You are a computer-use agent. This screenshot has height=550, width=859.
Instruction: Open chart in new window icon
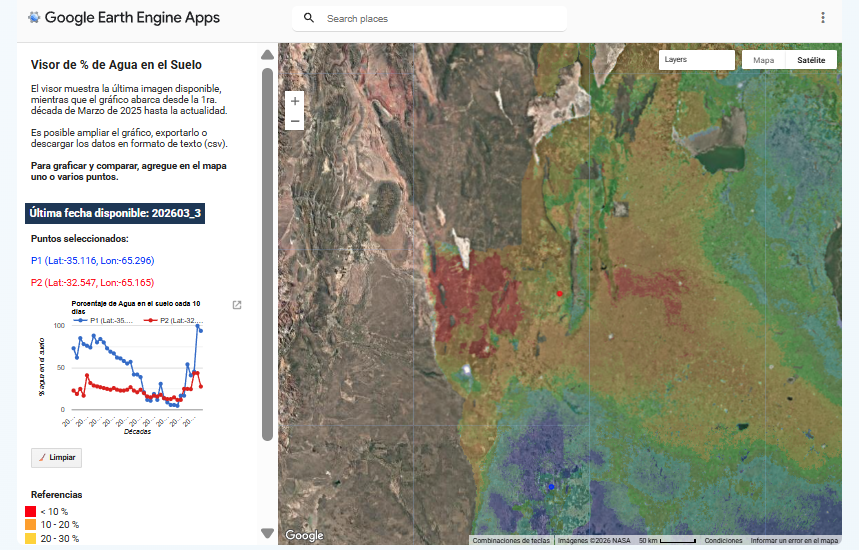pos(237,305)
